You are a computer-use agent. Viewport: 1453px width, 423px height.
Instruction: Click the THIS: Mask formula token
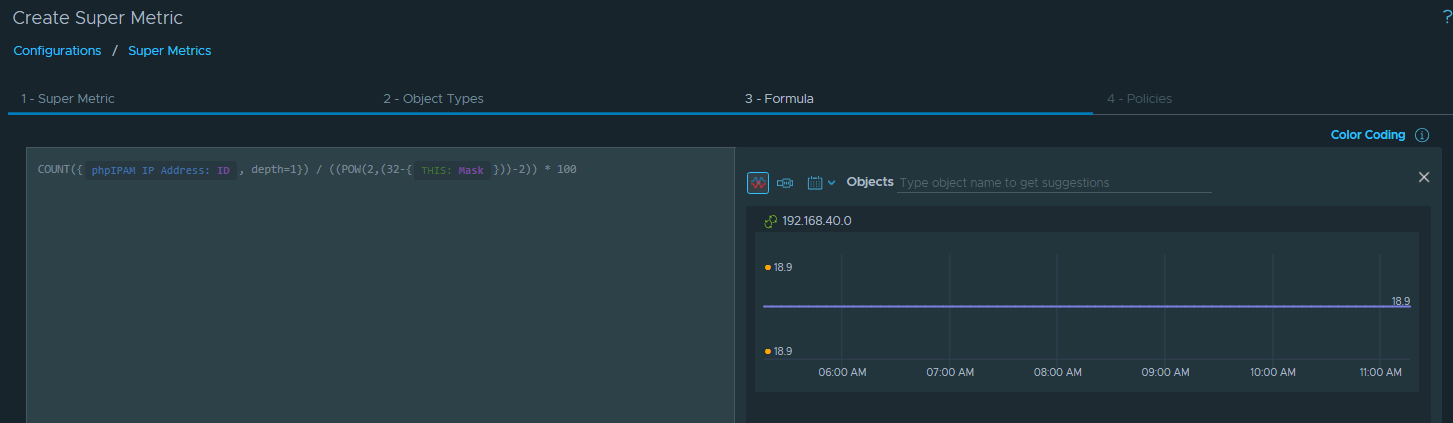click(x=453, y=170)
